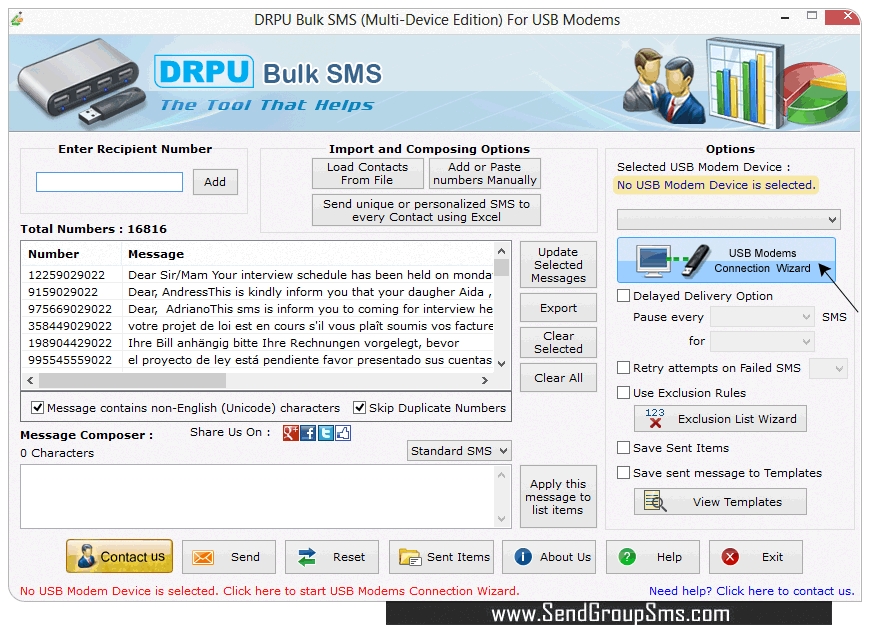The height and width of the screenshot is (629, 870).
Task: Select the row with number 9159029022
Action: click(258, 292)
